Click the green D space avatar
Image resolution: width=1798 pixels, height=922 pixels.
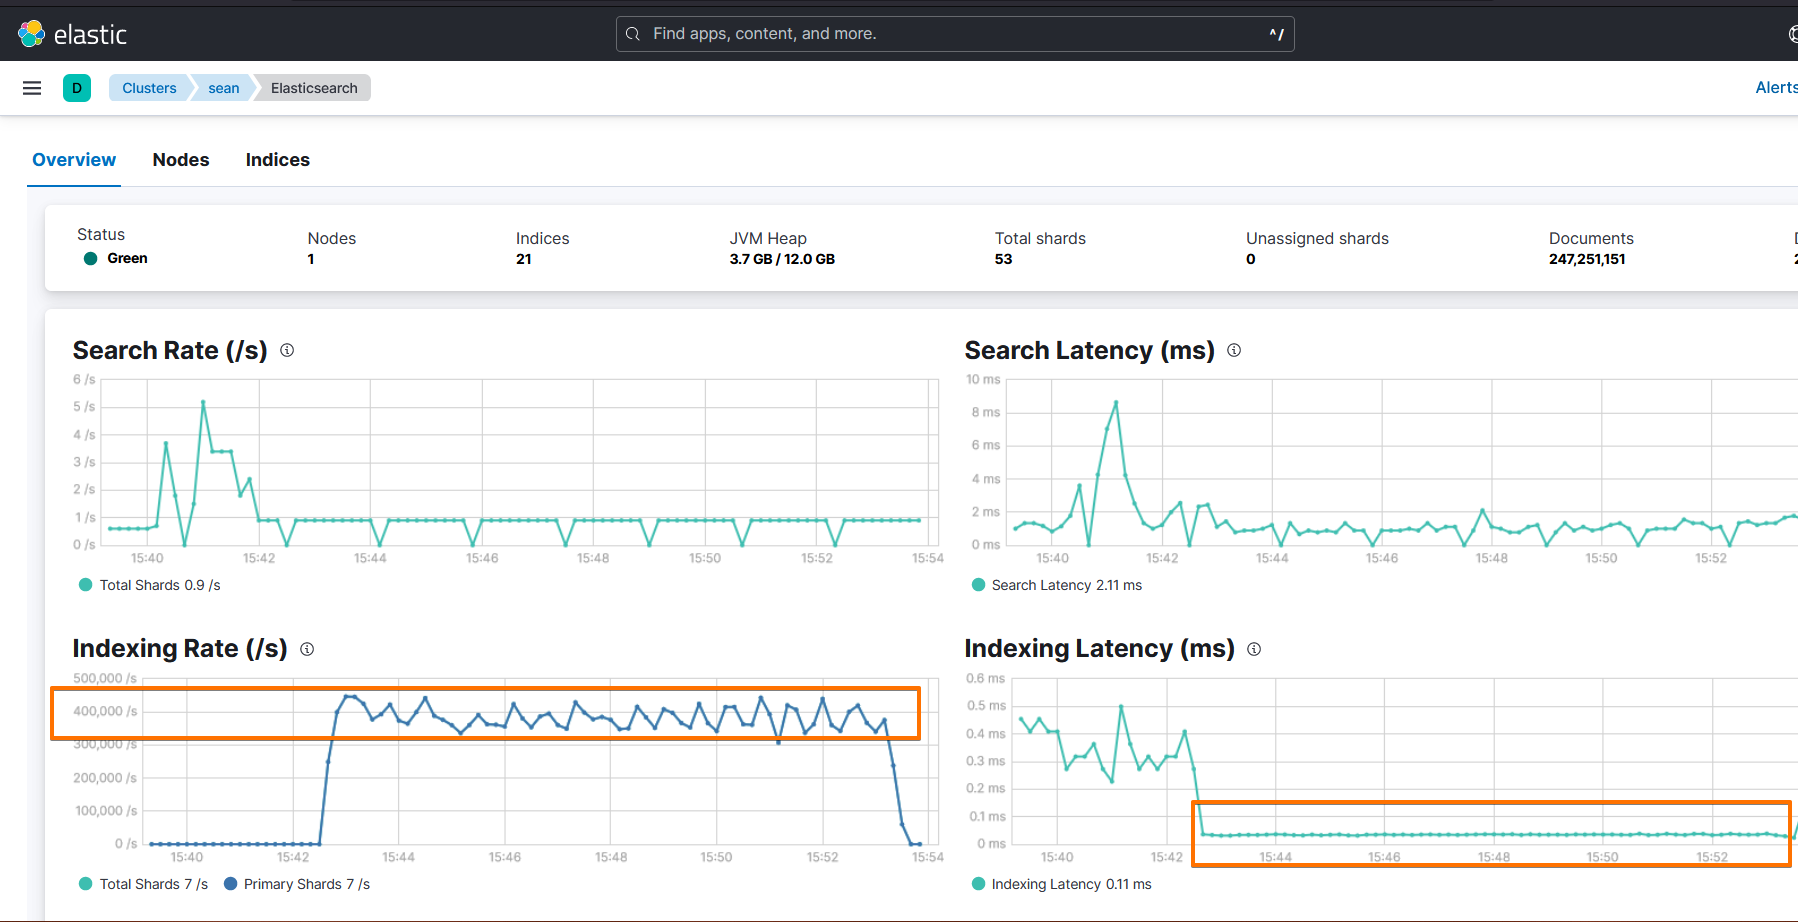(x=77, y=88)
